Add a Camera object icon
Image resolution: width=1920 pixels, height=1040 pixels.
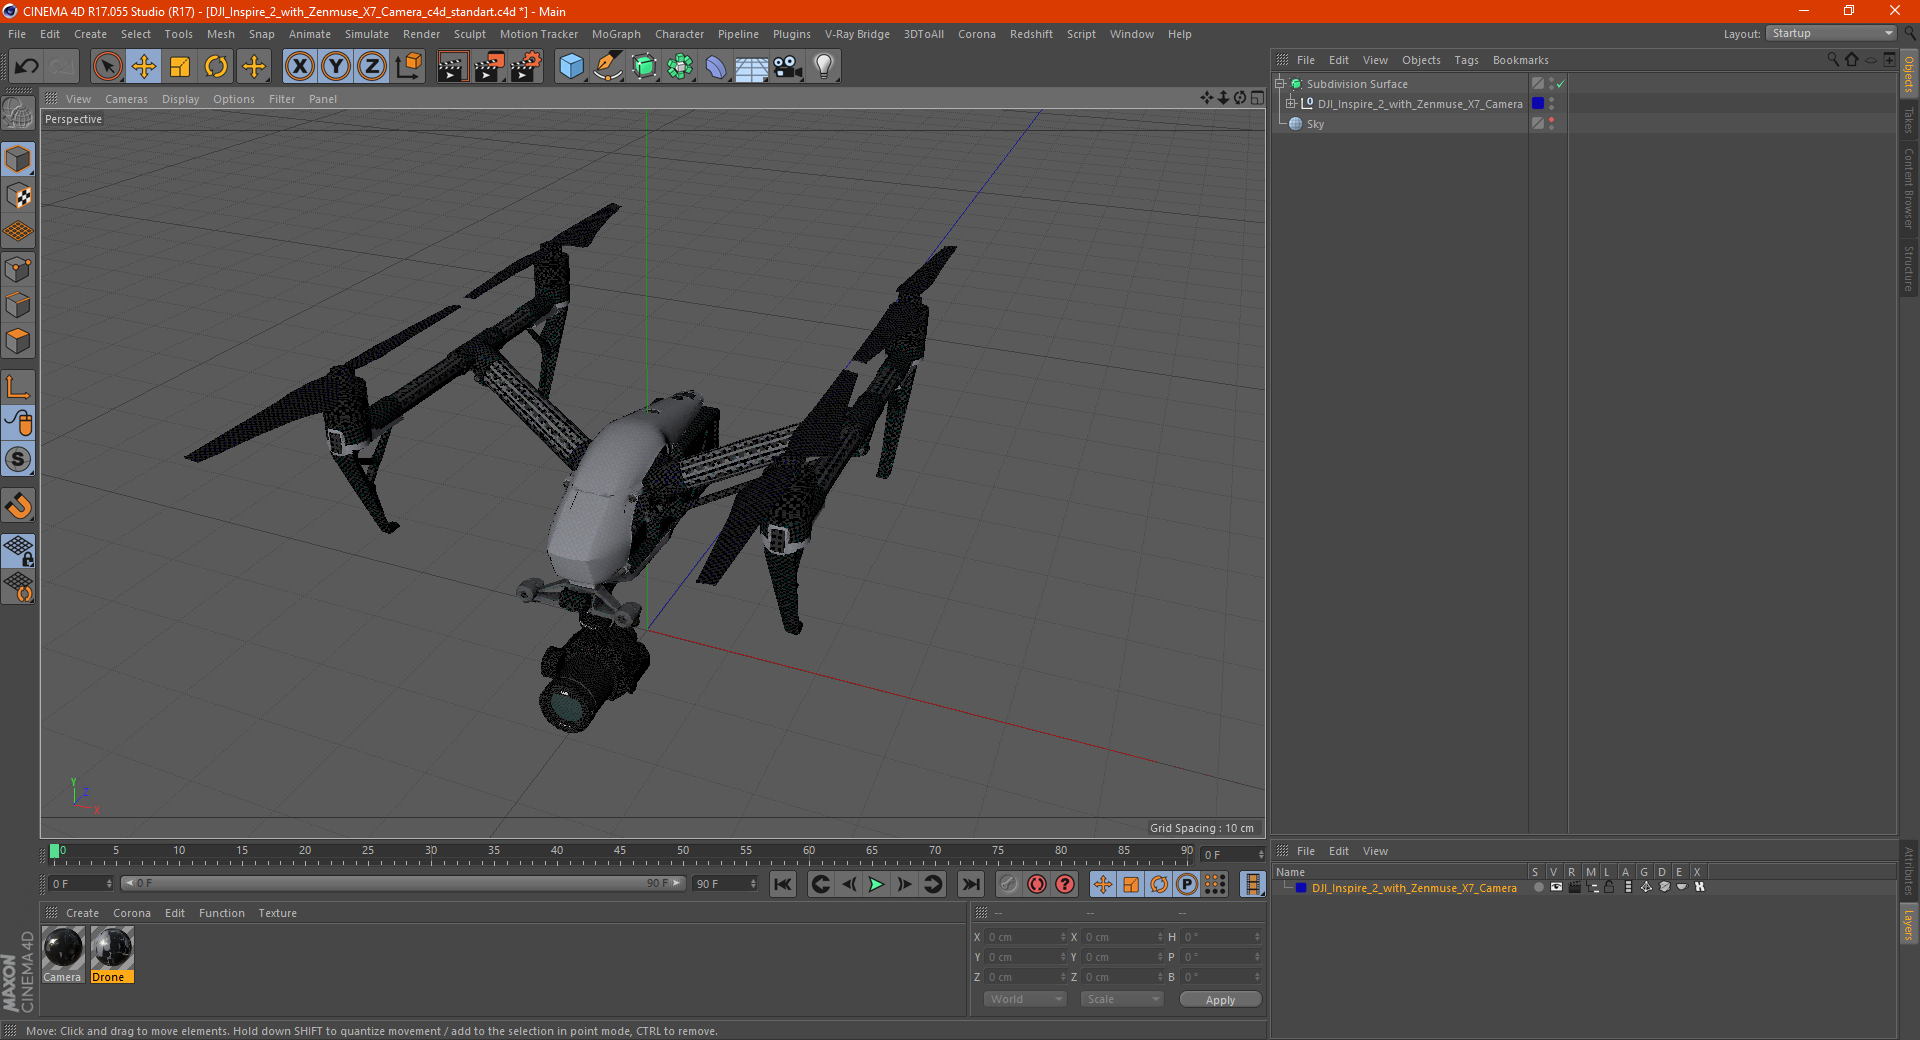point(787,67)
